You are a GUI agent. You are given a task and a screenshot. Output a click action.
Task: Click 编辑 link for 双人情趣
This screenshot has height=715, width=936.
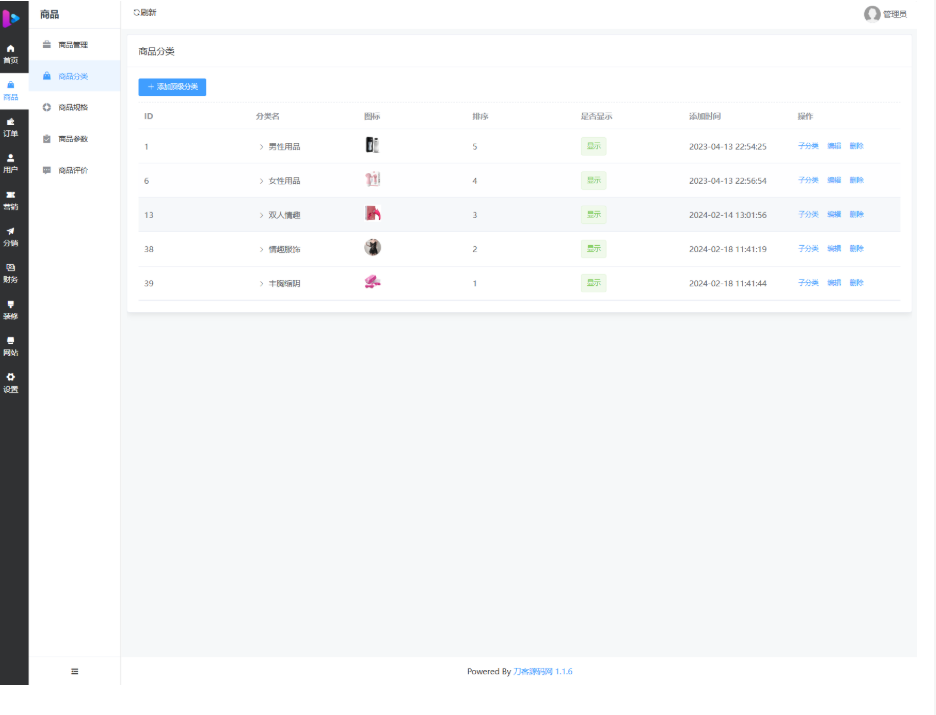(834, 214)
